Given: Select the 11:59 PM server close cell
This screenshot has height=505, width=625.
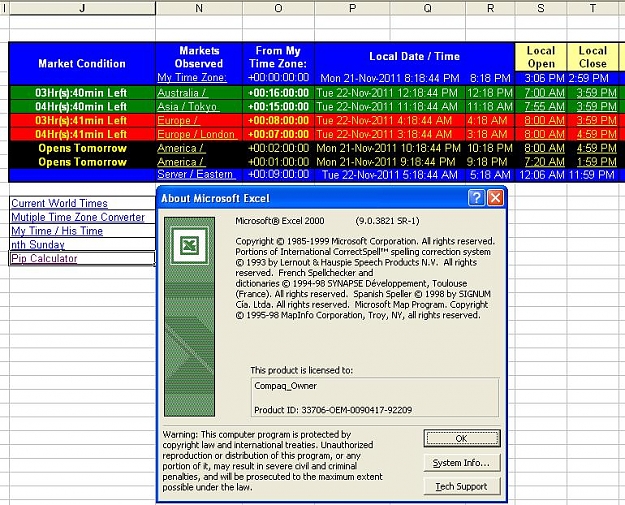Looking at the screenshot, I should coord(593,175).
